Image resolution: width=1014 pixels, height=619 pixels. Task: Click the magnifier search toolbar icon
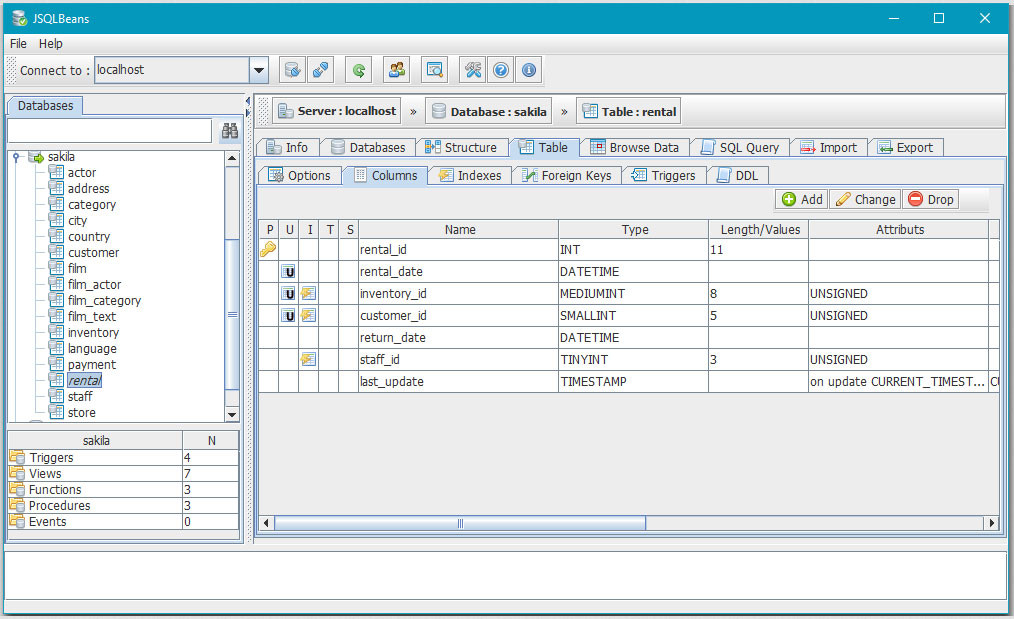[435, 70]
